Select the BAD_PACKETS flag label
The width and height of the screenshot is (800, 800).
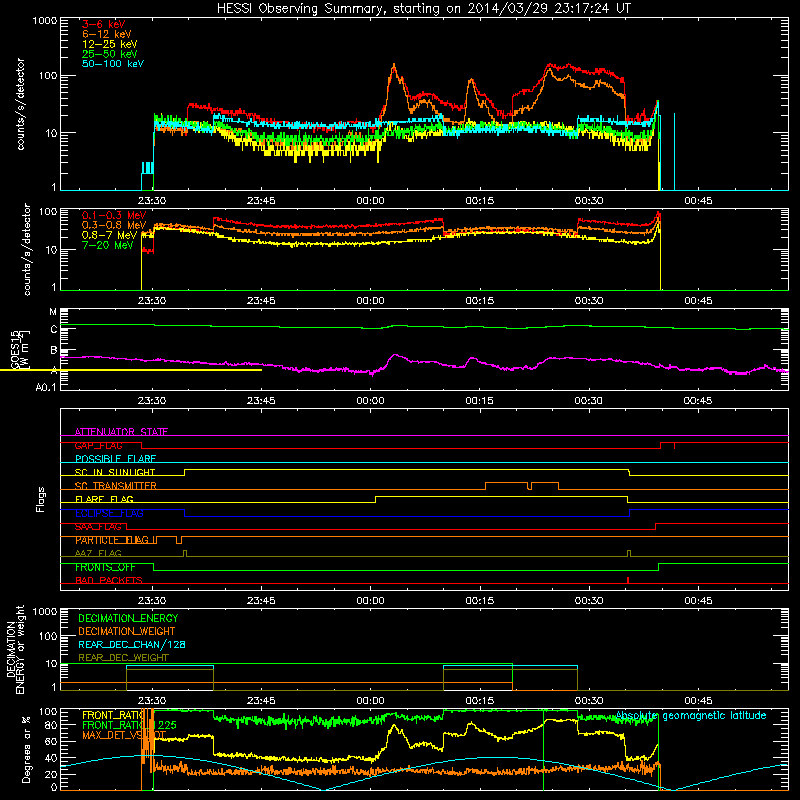coord(109,581)
